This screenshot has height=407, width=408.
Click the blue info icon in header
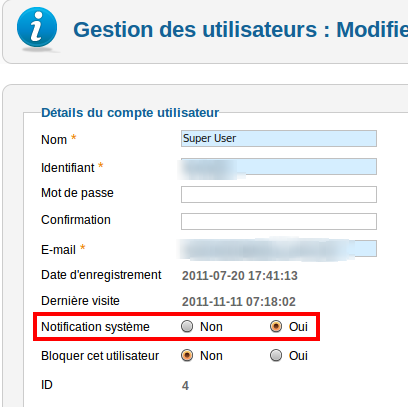(37, 27)
